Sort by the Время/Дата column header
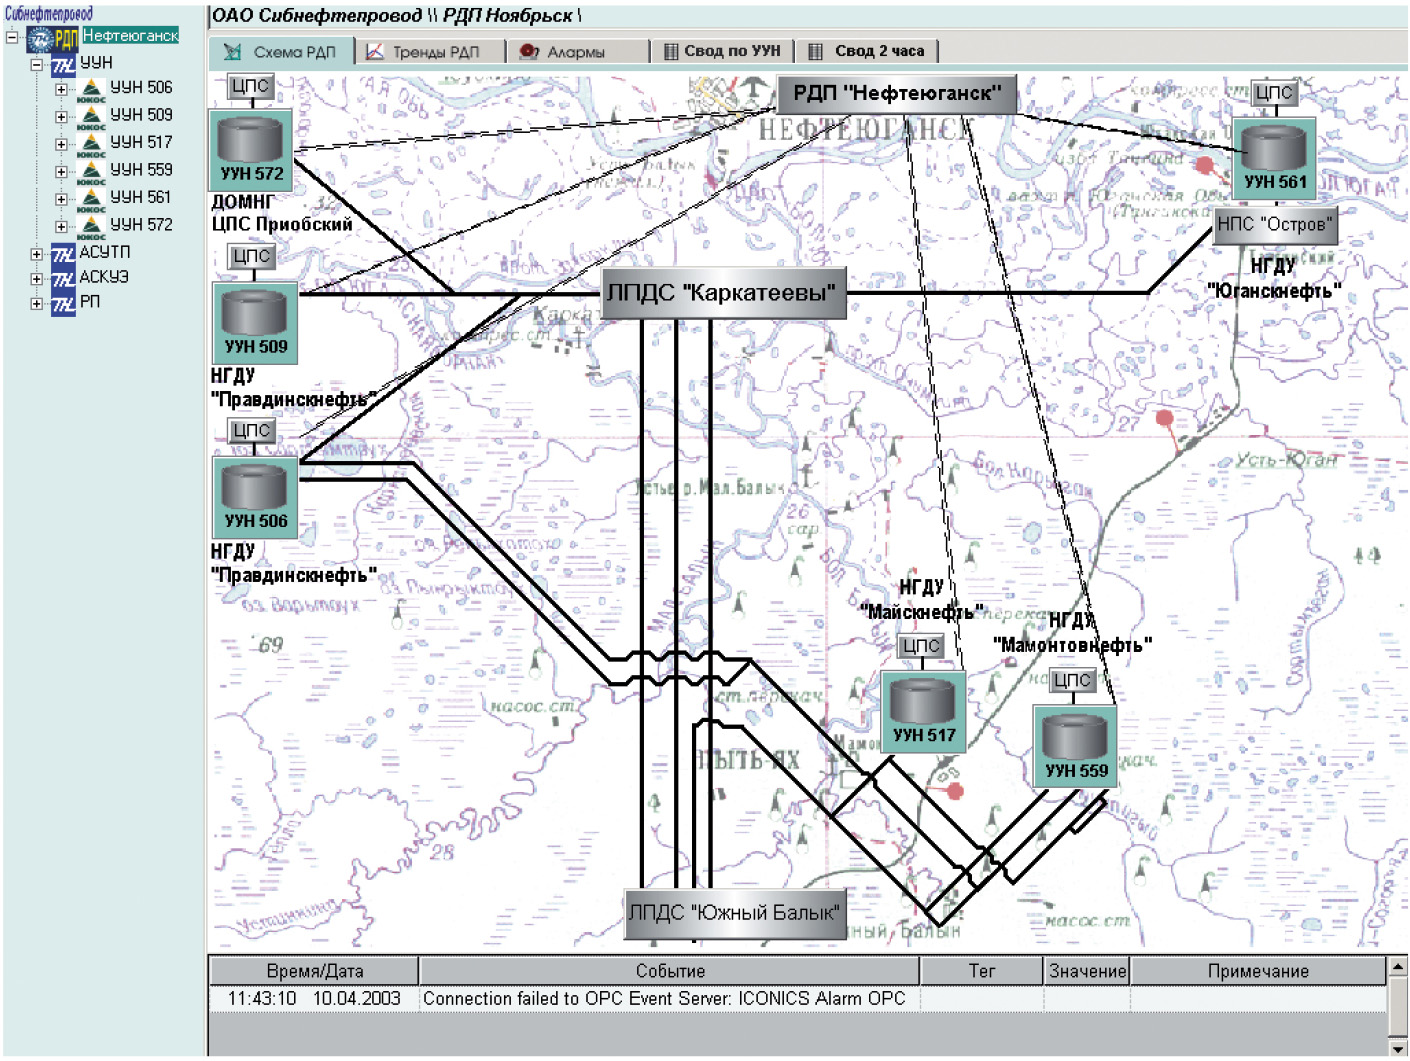 pos(314,971)
